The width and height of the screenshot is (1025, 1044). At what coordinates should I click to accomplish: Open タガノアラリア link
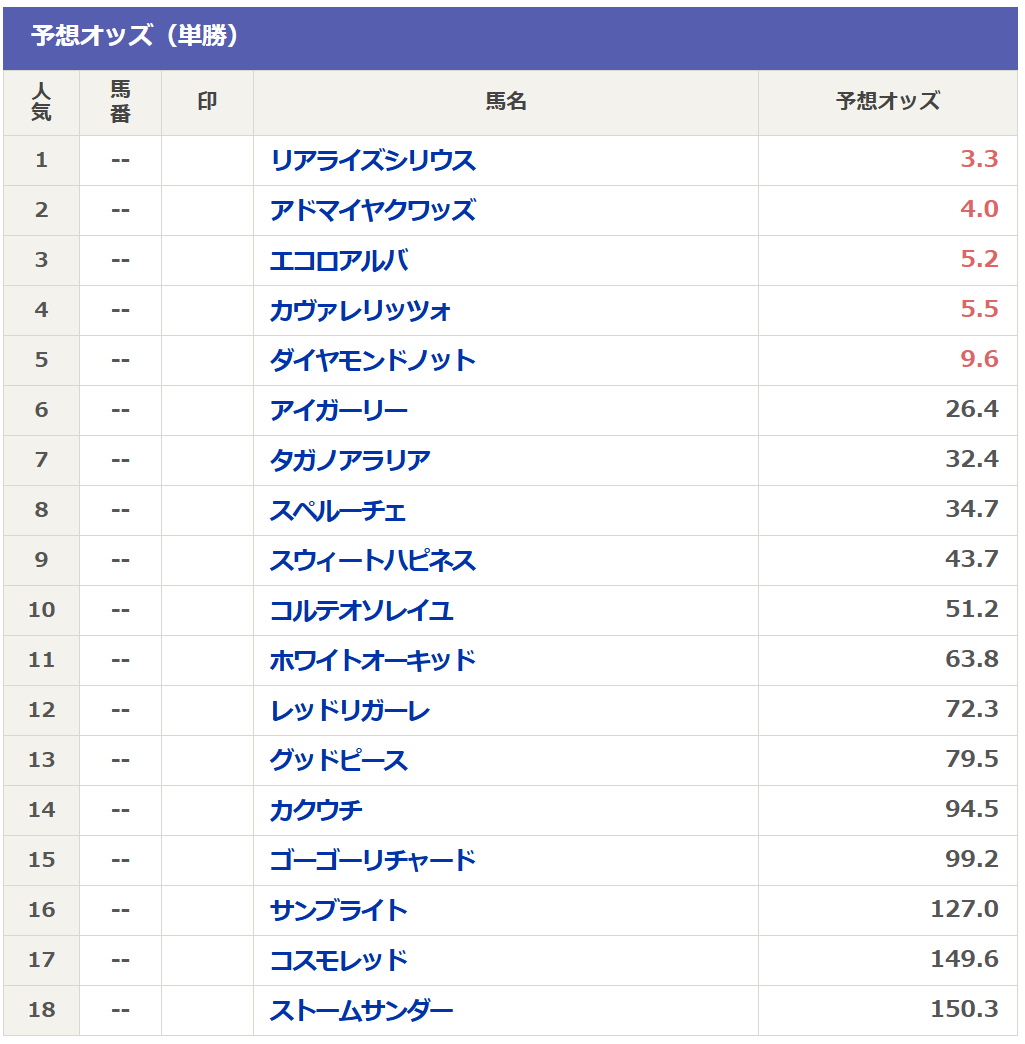tap(350, 461)
